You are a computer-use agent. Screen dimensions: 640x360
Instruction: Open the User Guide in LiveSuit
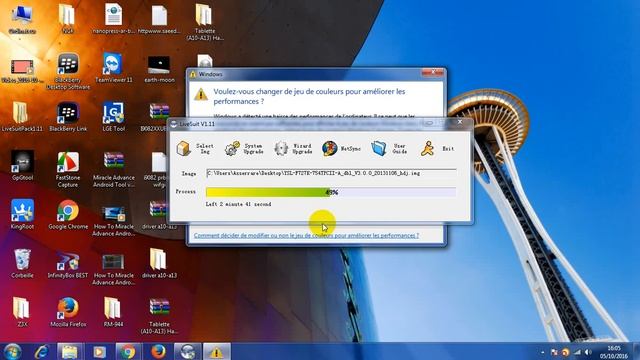coord(378,149)
